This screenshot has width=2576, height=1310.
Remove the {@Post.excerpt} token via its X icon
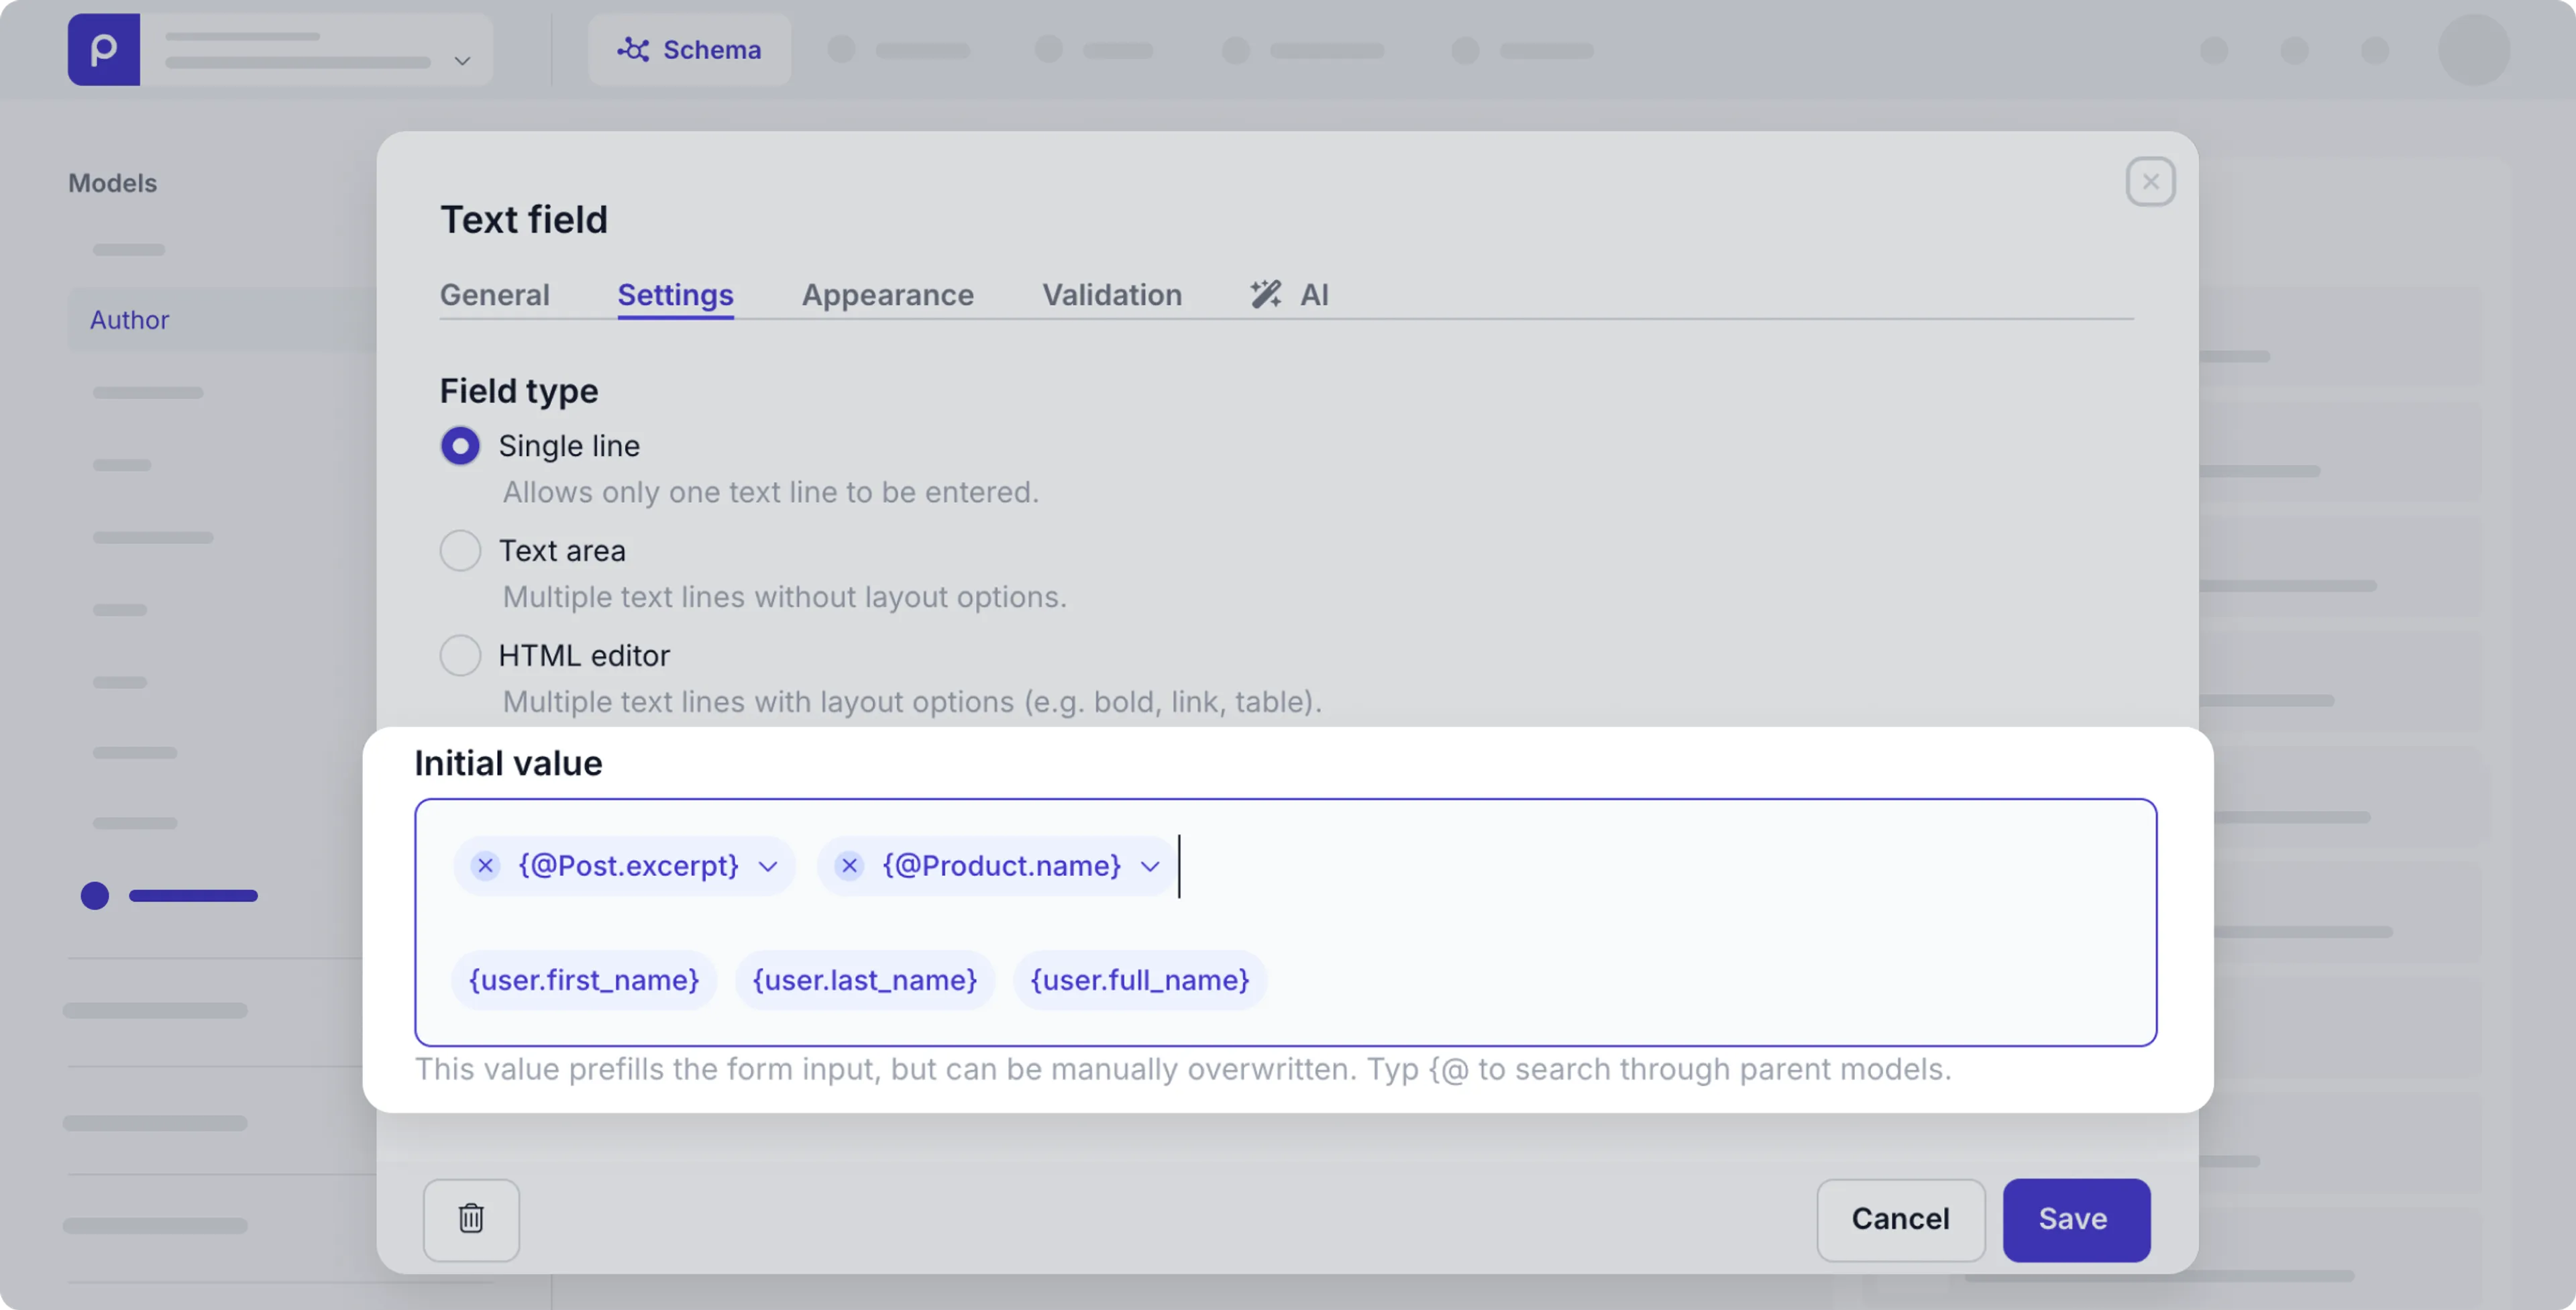[485, 866]
